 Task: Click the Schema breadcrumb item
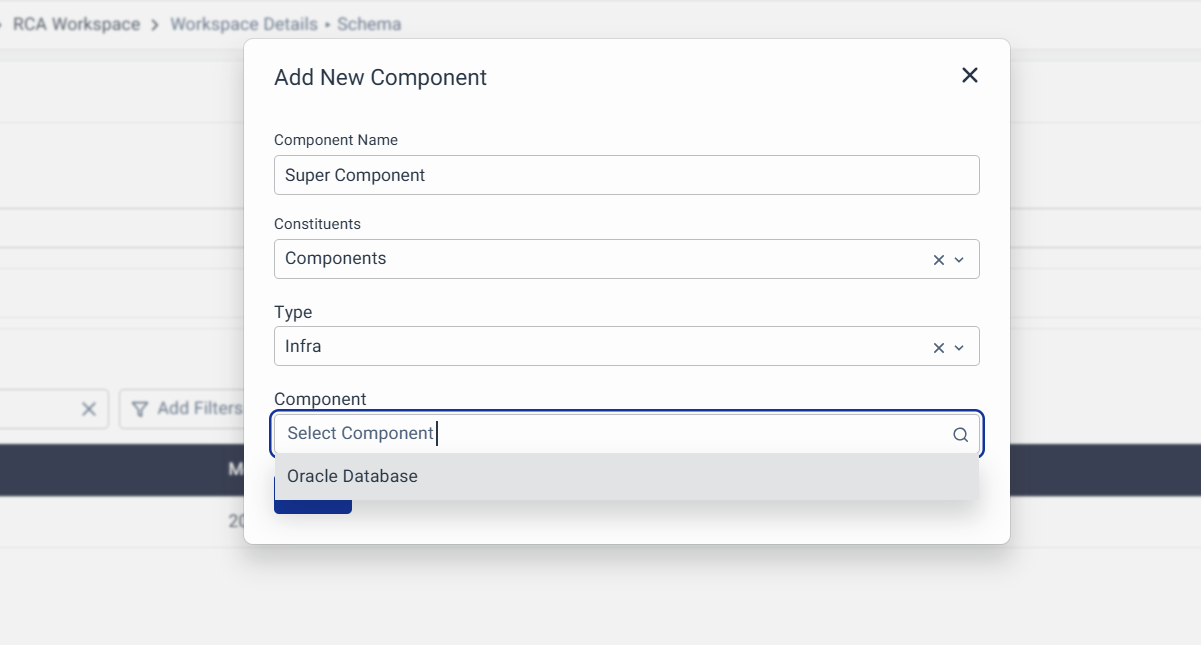[369, 24]
